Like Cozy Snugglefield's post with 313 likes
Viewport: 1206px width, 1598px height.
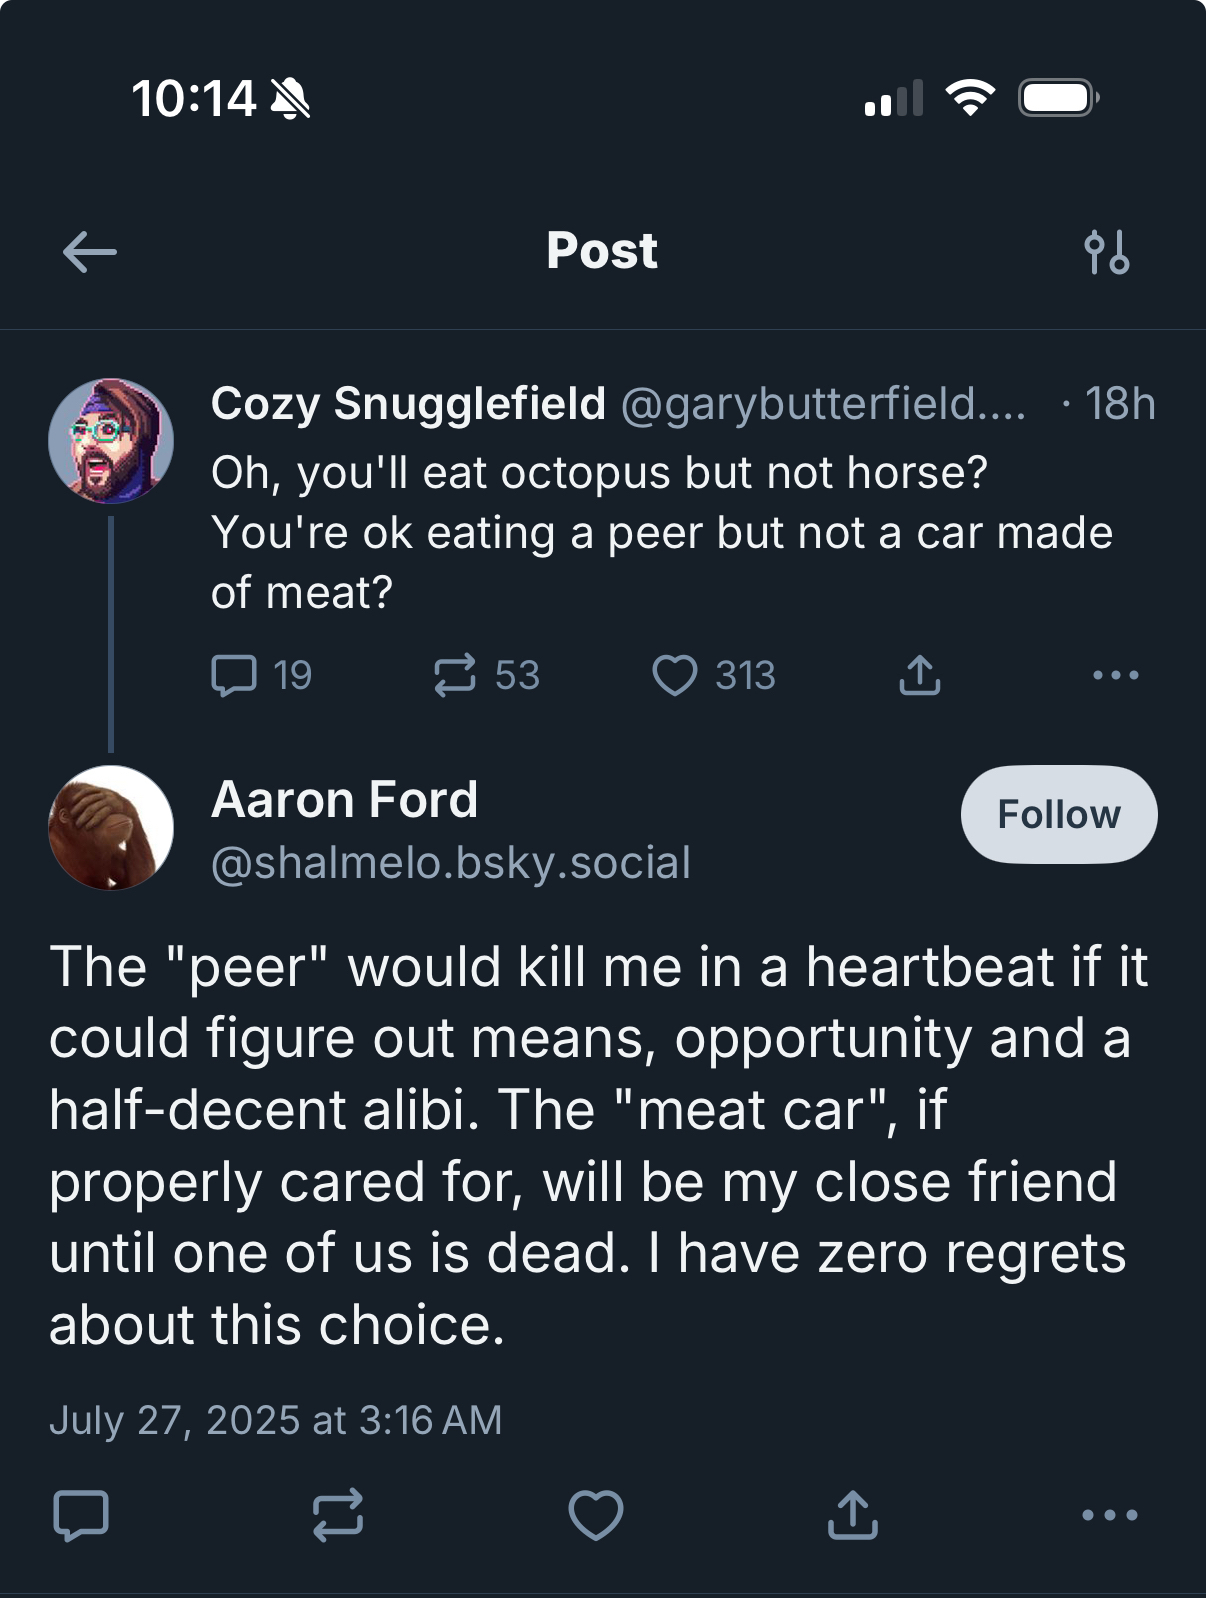click(675, 675)
